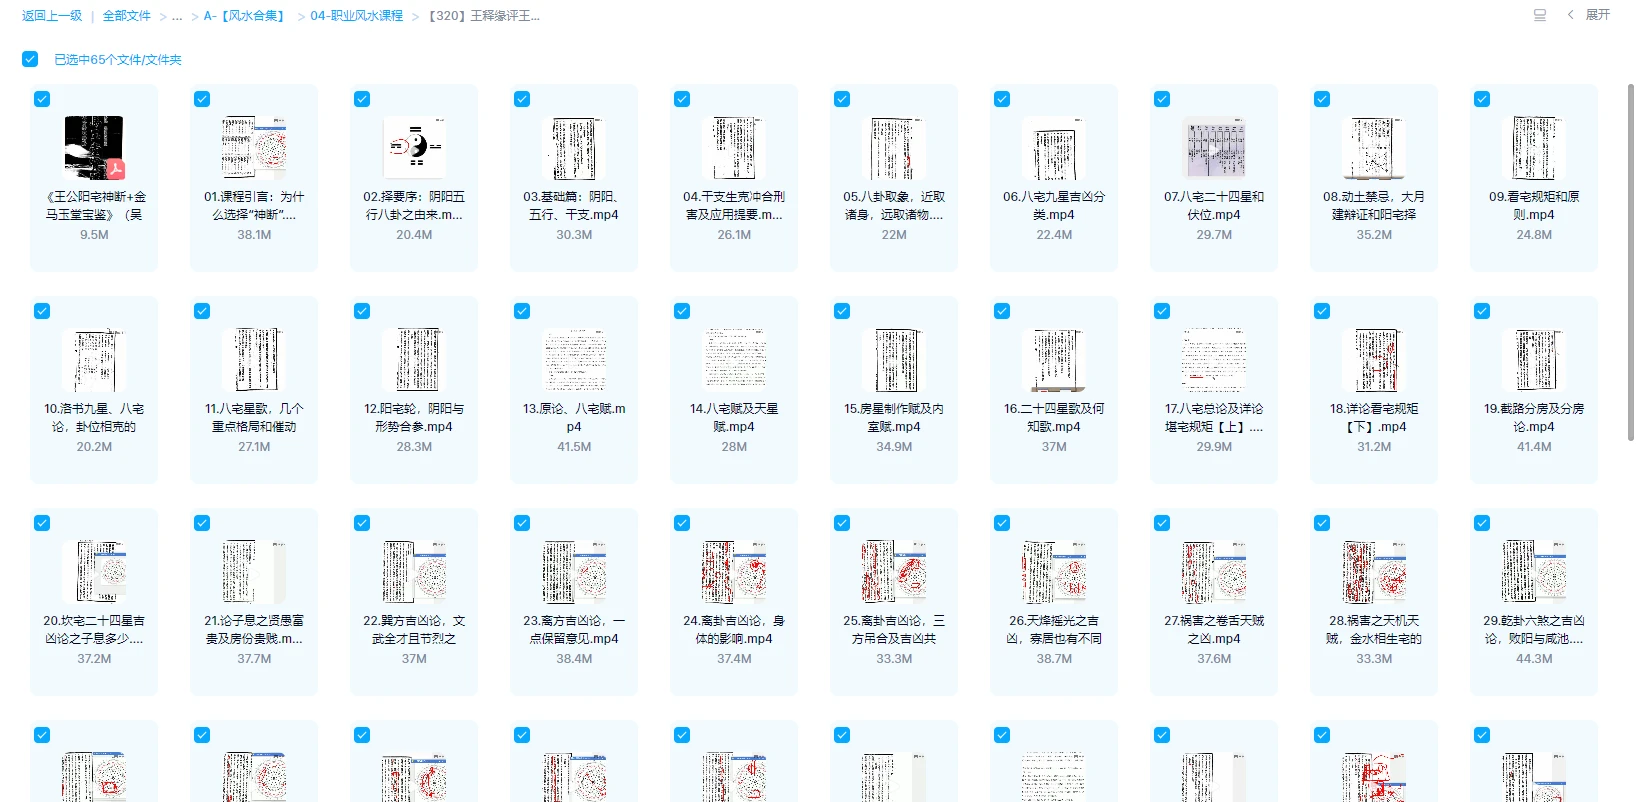Open the 28.祸害之天机天贼 video thumbnail

[x=1374, y=571]
